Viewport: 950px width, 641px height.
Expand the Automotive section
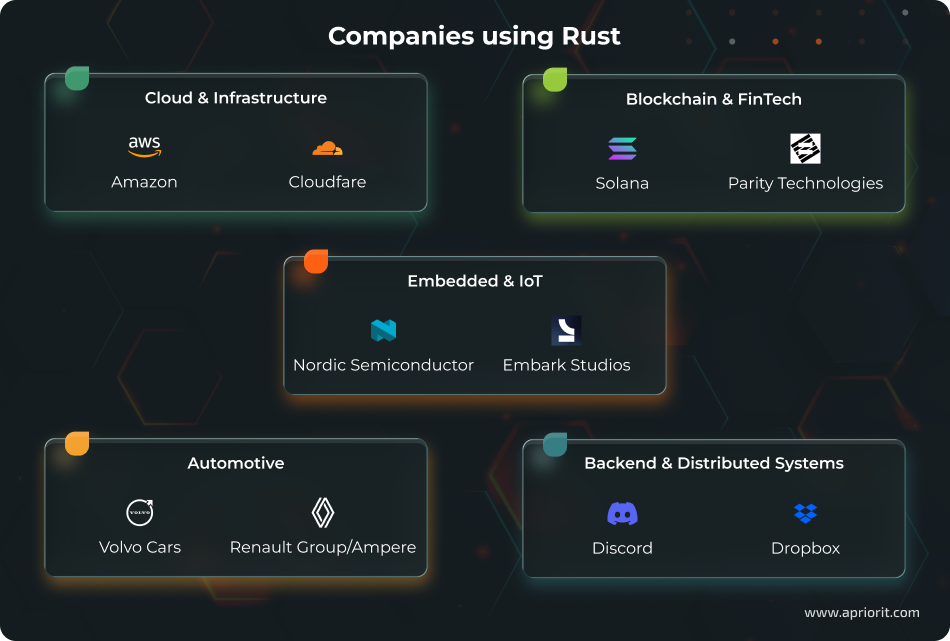[x=236, y=463]
